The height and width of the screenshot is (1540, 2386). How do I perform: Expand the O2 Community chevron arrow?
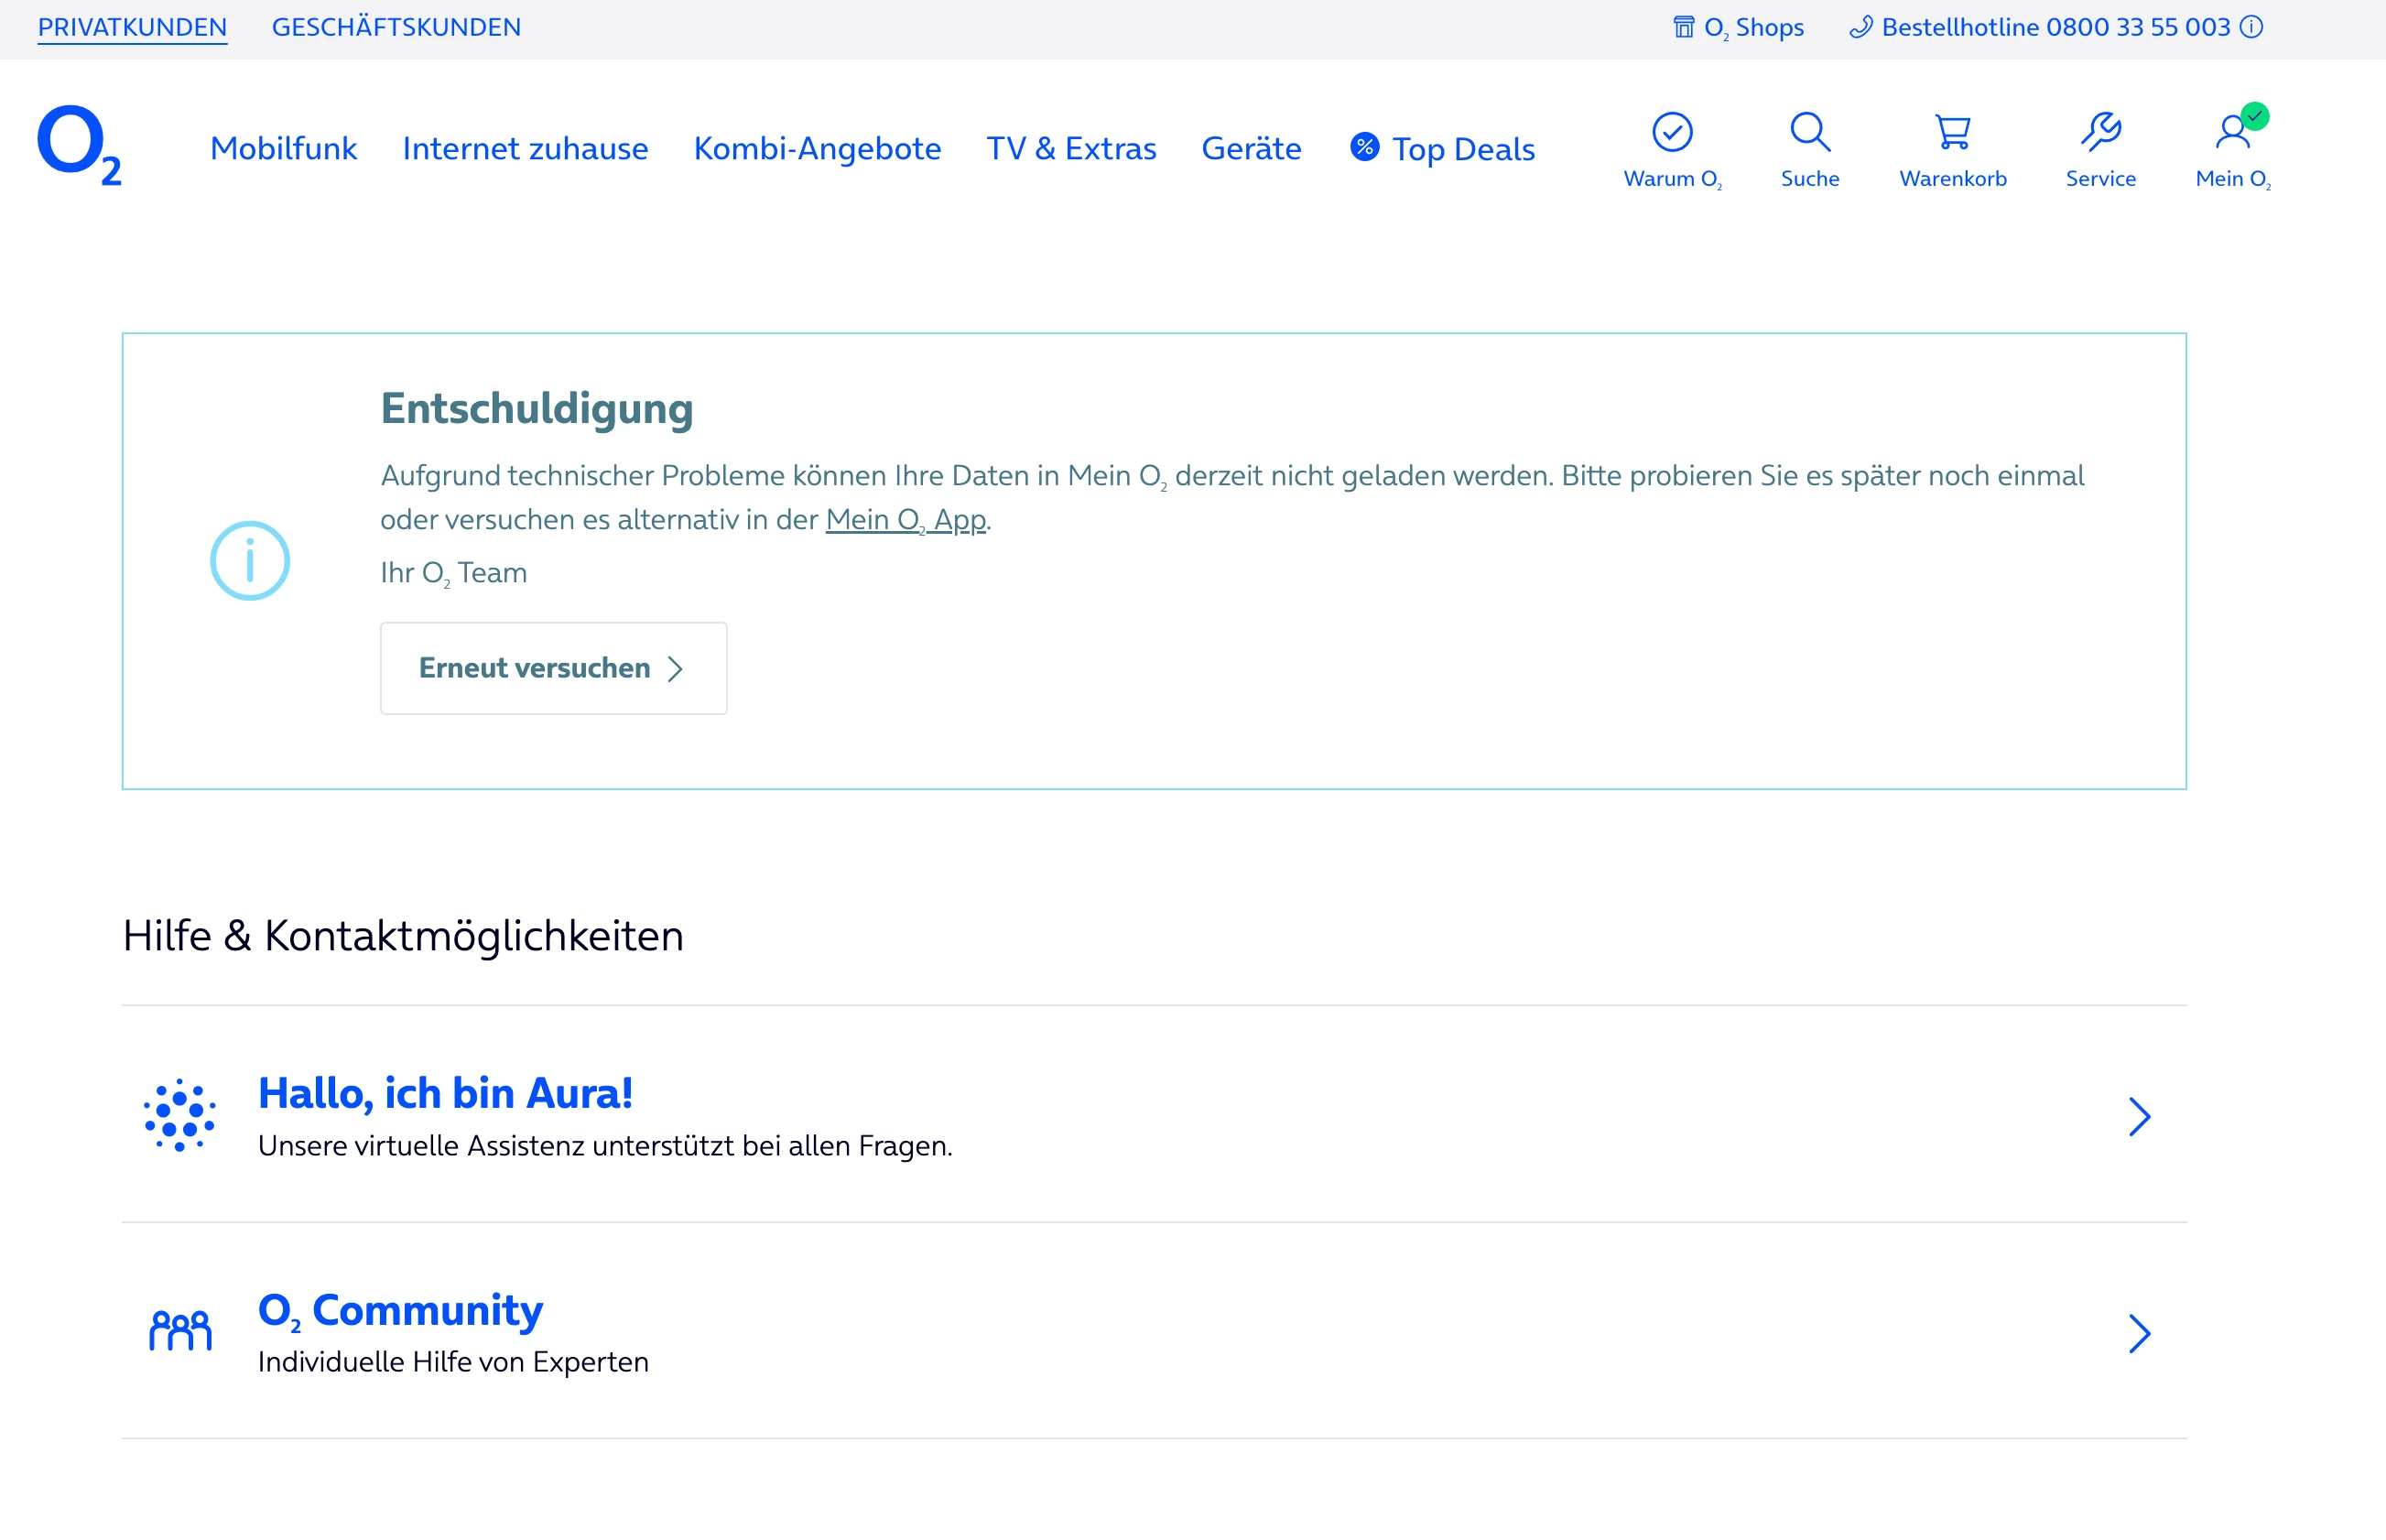[2138, 1333]
